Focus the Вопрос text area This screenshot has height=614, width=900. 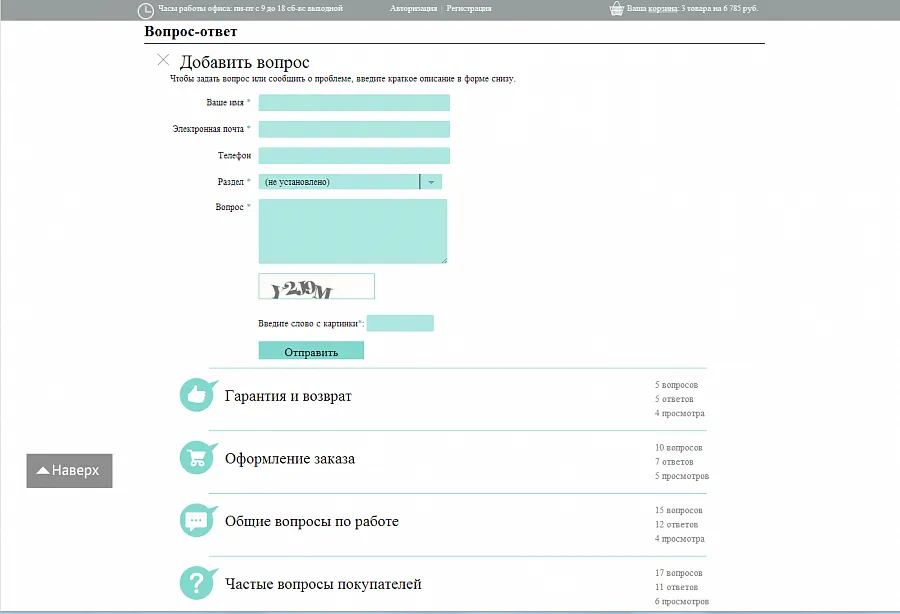pos(353,231)
